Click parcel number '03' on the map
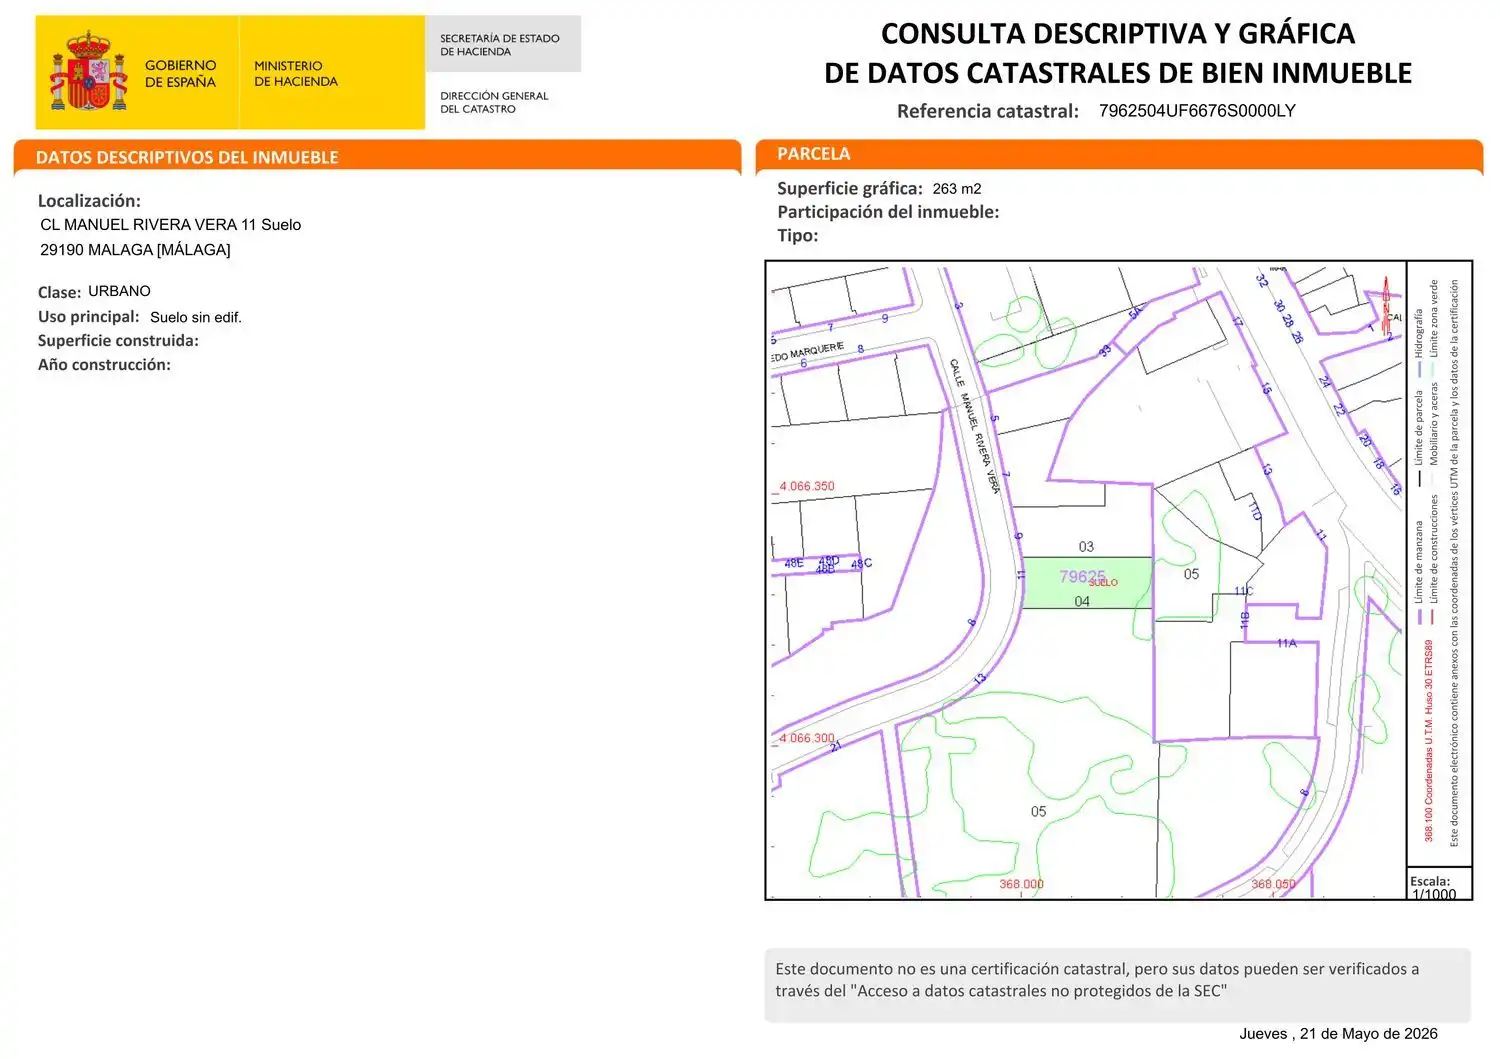 pos(1086,547)
